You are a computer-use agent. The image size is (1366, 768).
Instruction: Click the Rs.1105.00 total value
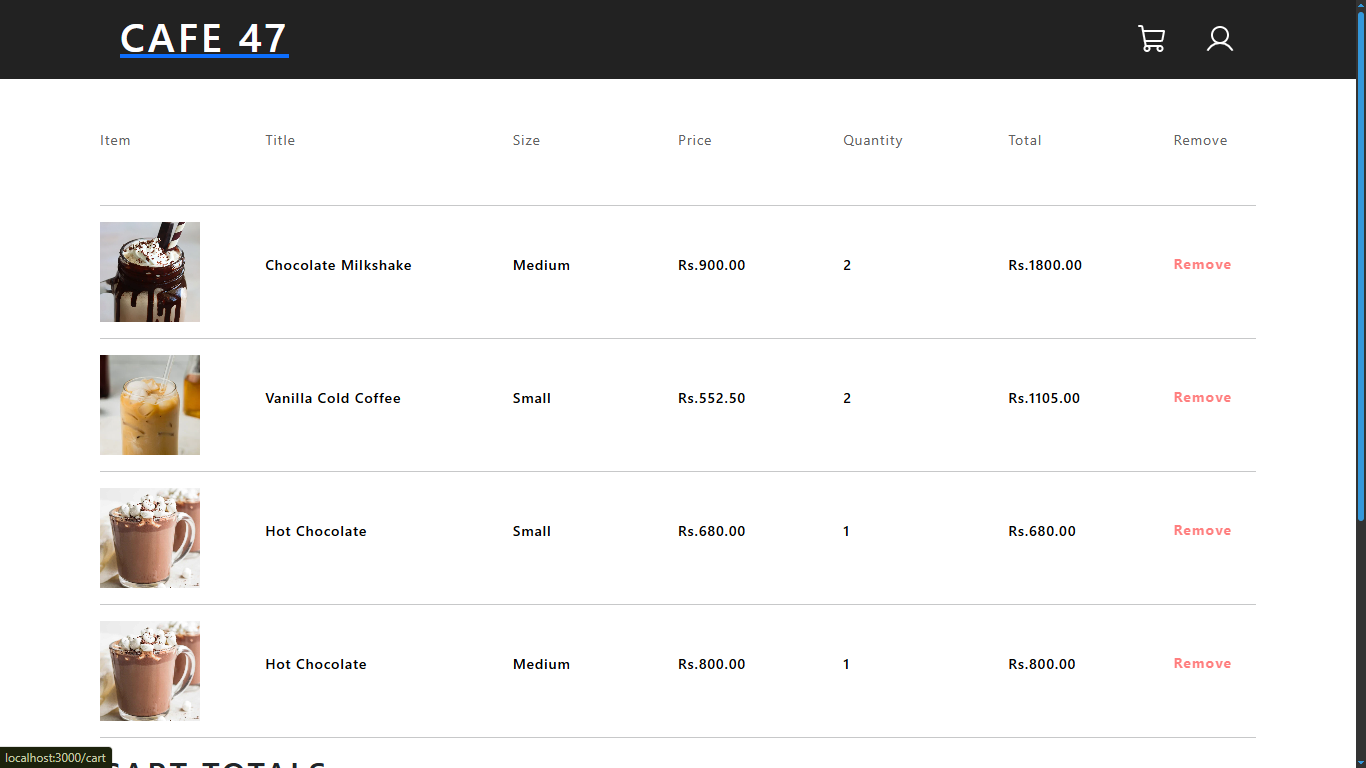tap(1044, 398)
